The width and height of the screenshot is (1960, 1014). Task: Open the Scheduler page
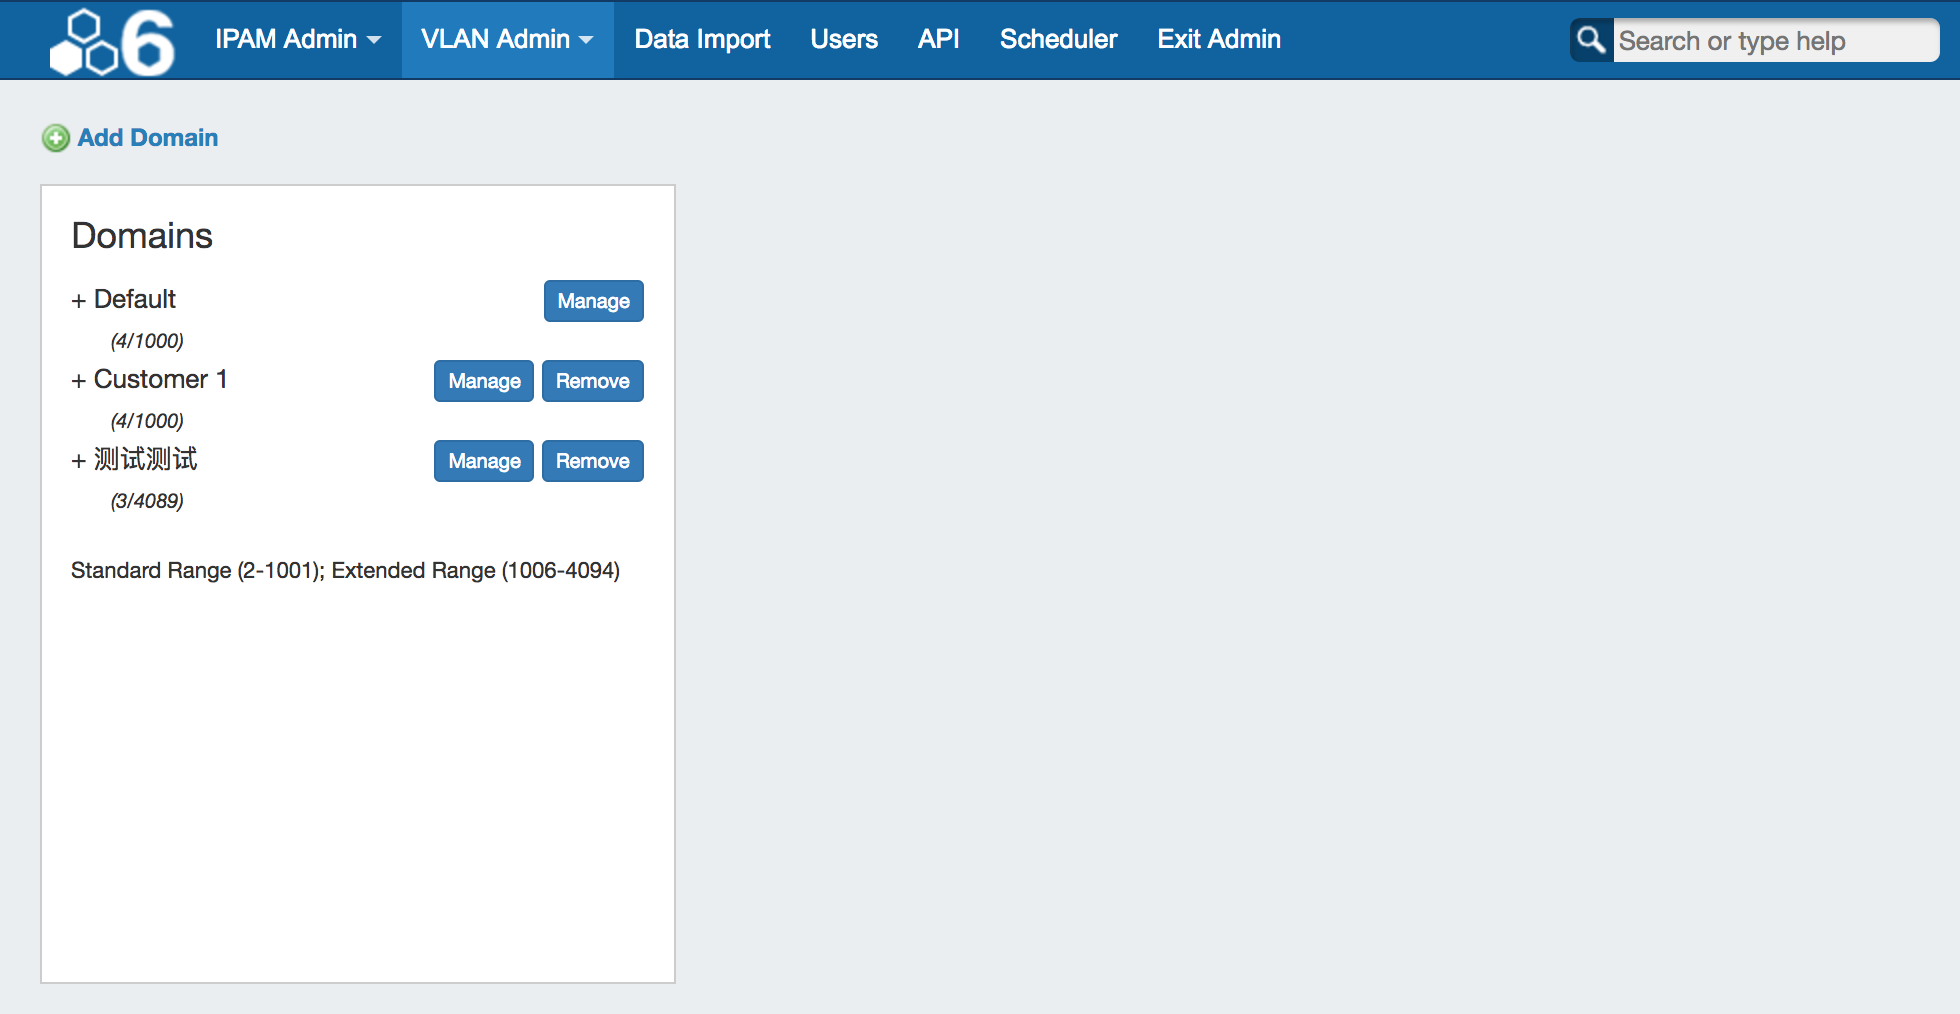1058,40
